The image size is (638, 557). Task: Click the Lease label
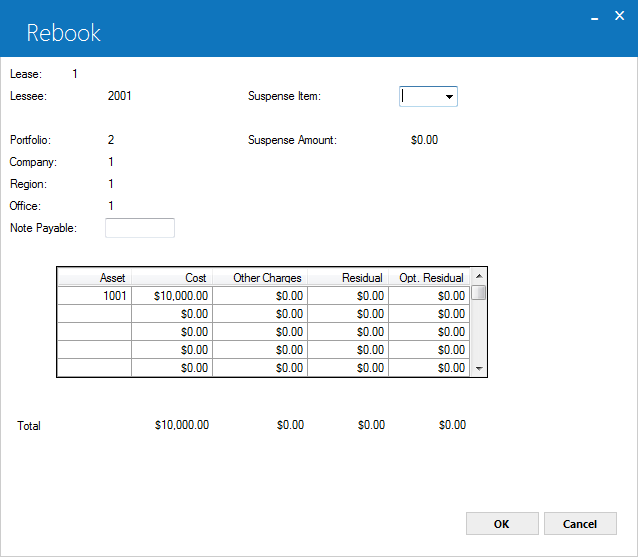tap(26, 74)
